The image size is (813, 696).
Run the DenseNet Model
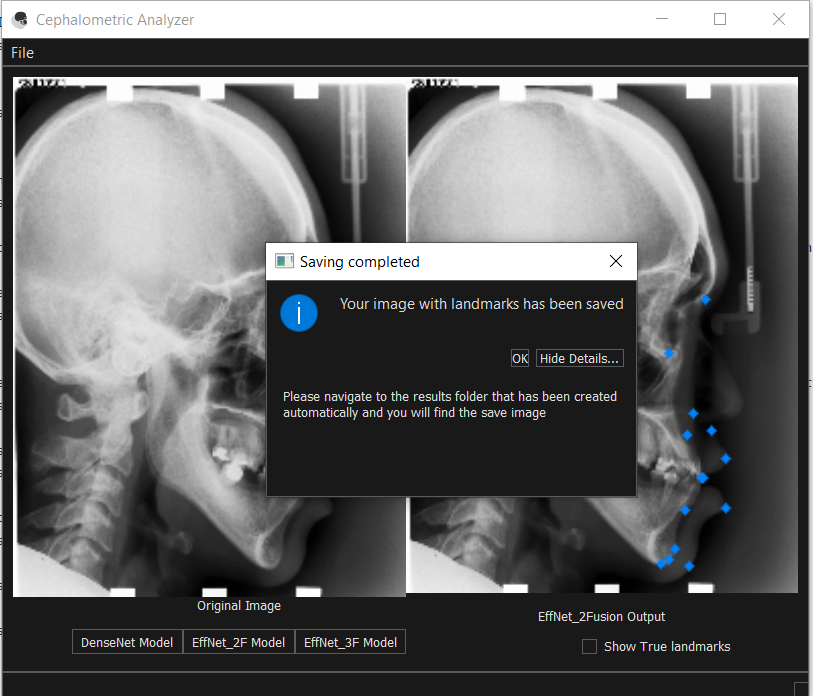click(x=126, y=641)
